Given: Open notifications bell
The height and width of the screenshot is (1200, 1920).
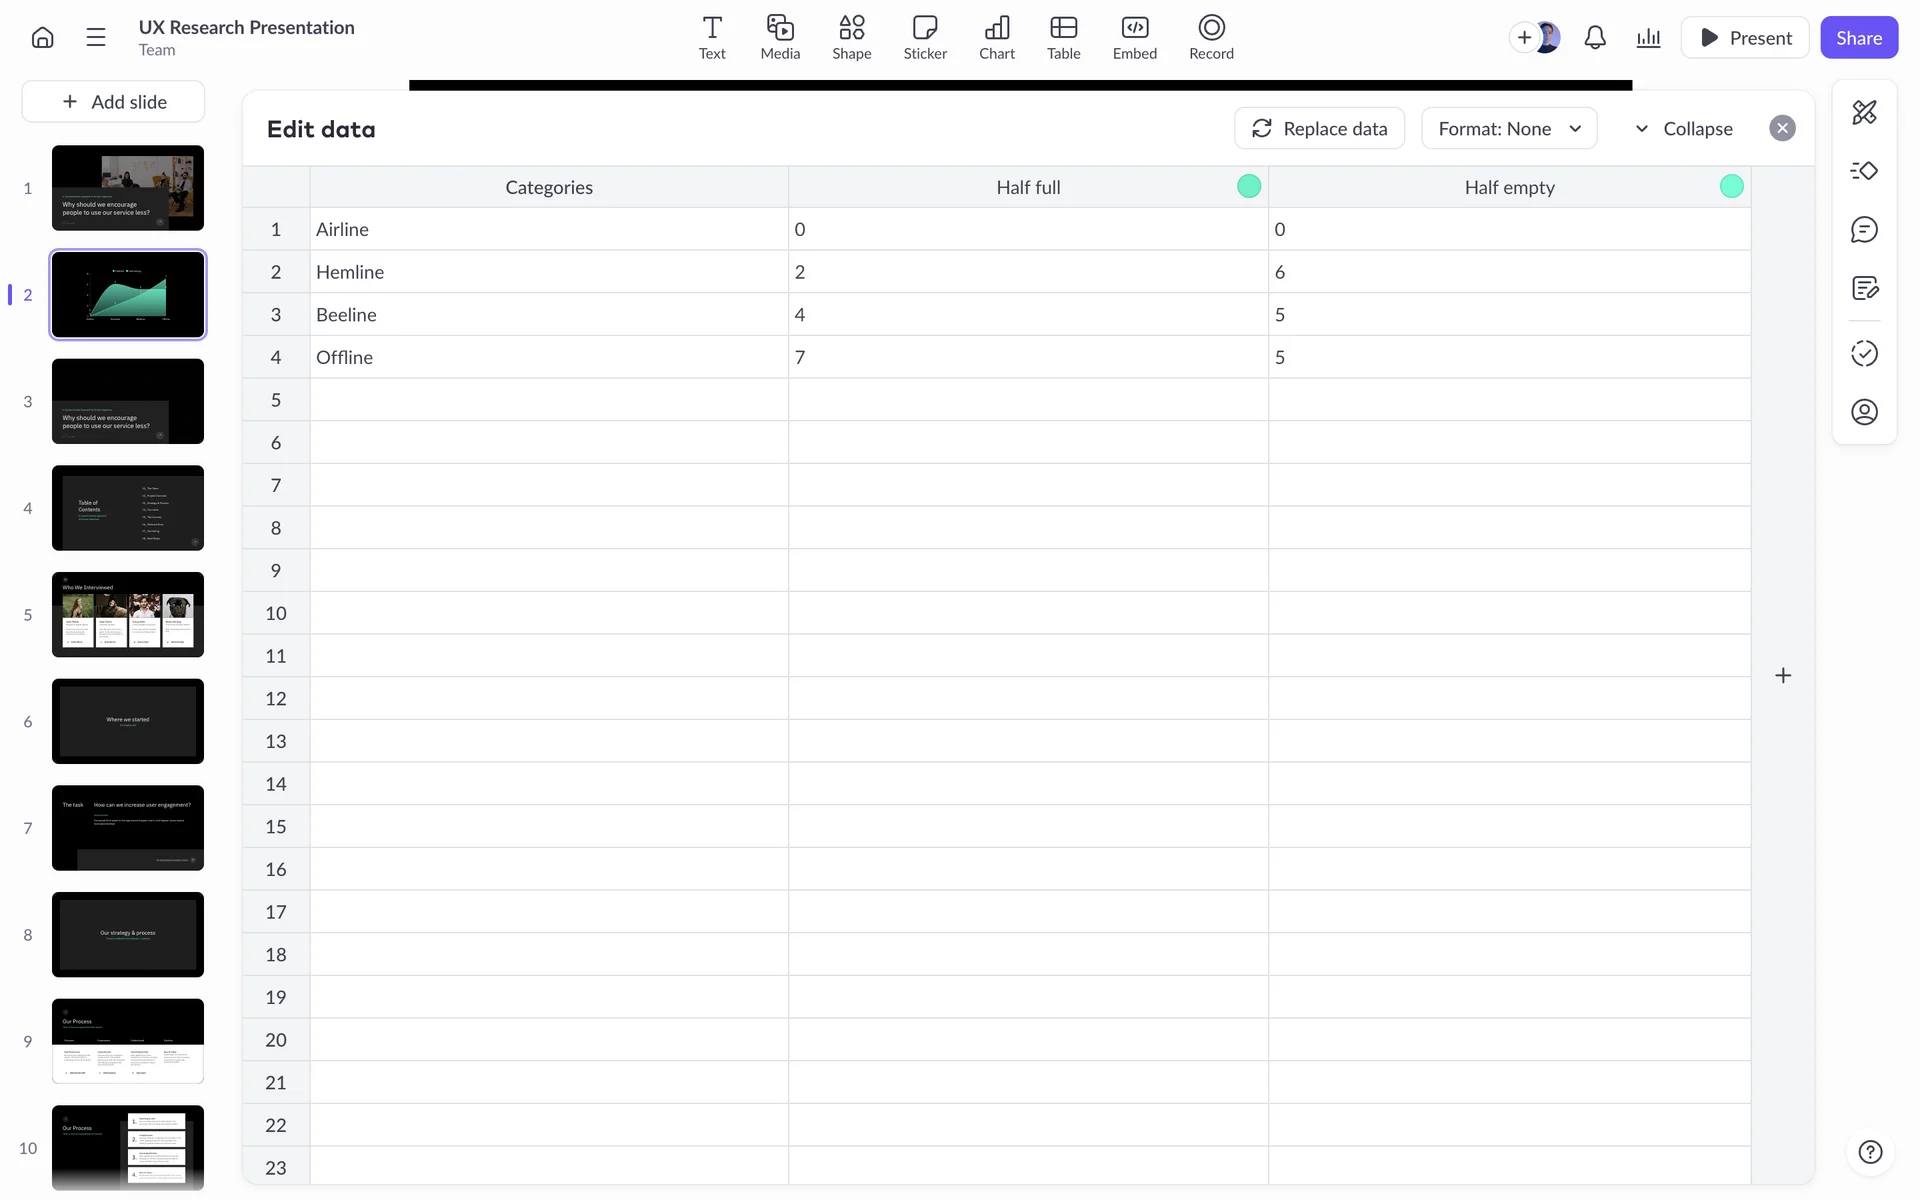Looking at the screenshot, I should tap(1595, 38).
